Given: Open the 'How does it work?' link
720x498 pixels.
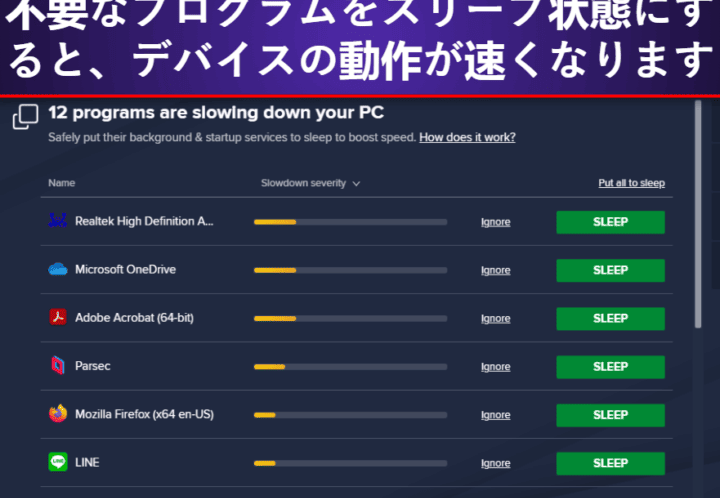Looking at the screenshot, I should pos(467,137).
